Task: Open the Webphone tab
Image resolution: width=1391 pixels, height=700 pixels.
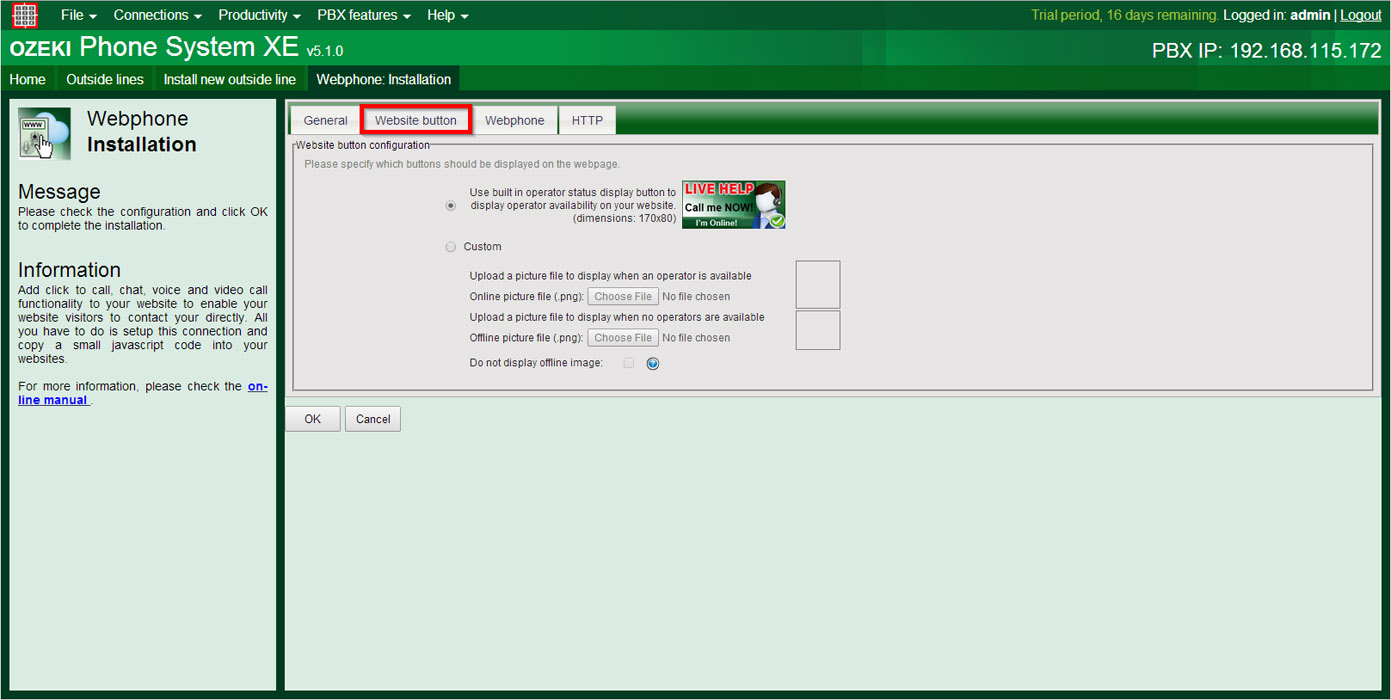Action: (x=515, y=120)
